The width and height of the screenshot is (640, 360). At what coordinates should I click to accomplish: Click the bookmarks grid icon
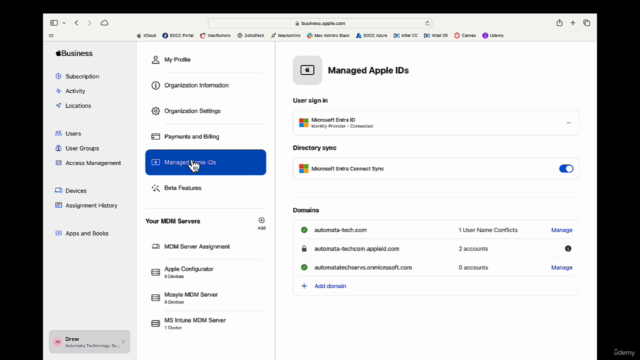[x=51, y=36]
